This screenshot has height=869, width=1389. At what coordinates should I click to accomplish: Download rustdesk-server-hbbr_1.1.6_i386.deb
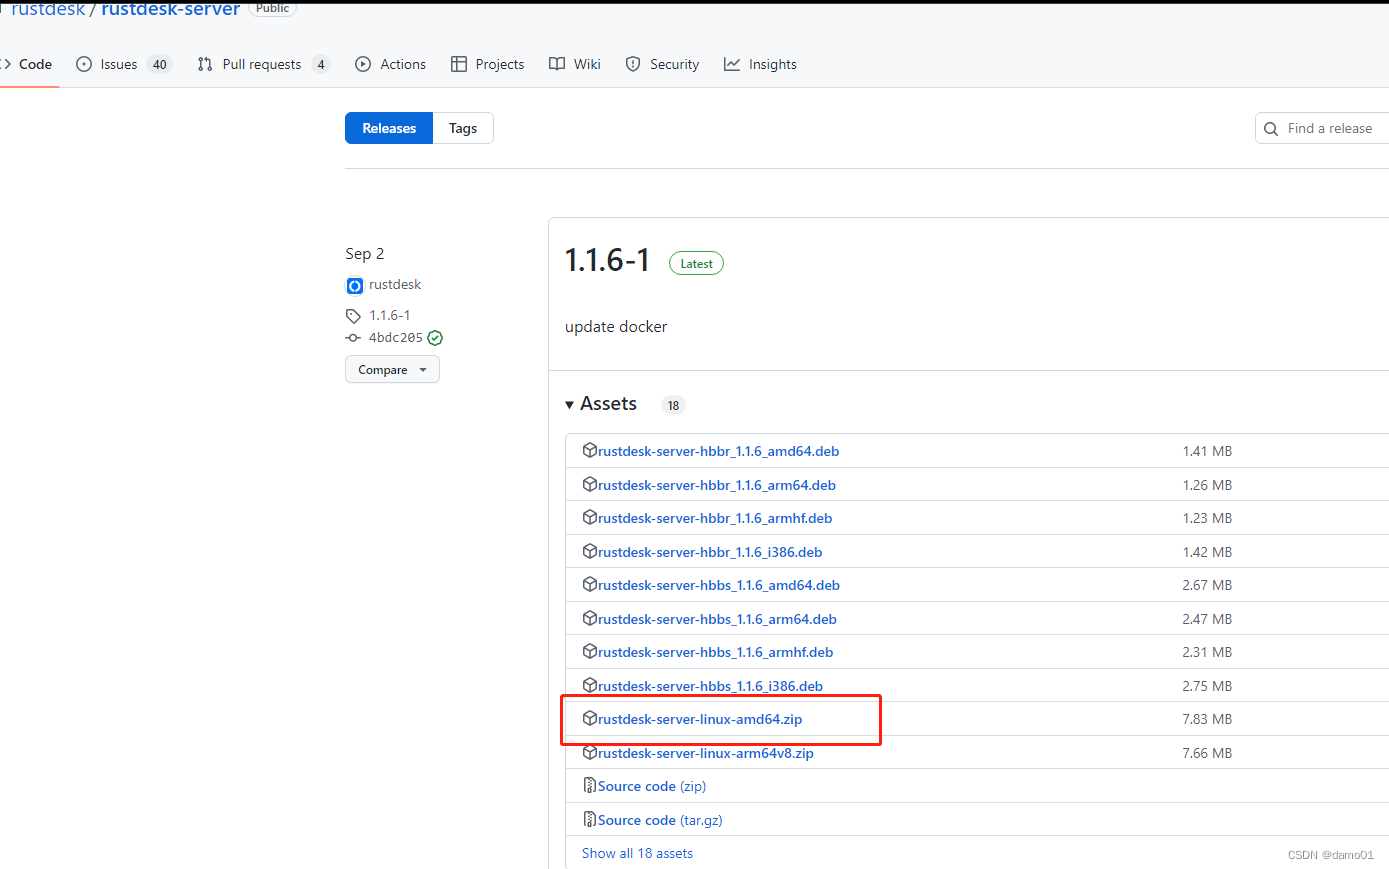pyautogui.click(x=710, y=552)
